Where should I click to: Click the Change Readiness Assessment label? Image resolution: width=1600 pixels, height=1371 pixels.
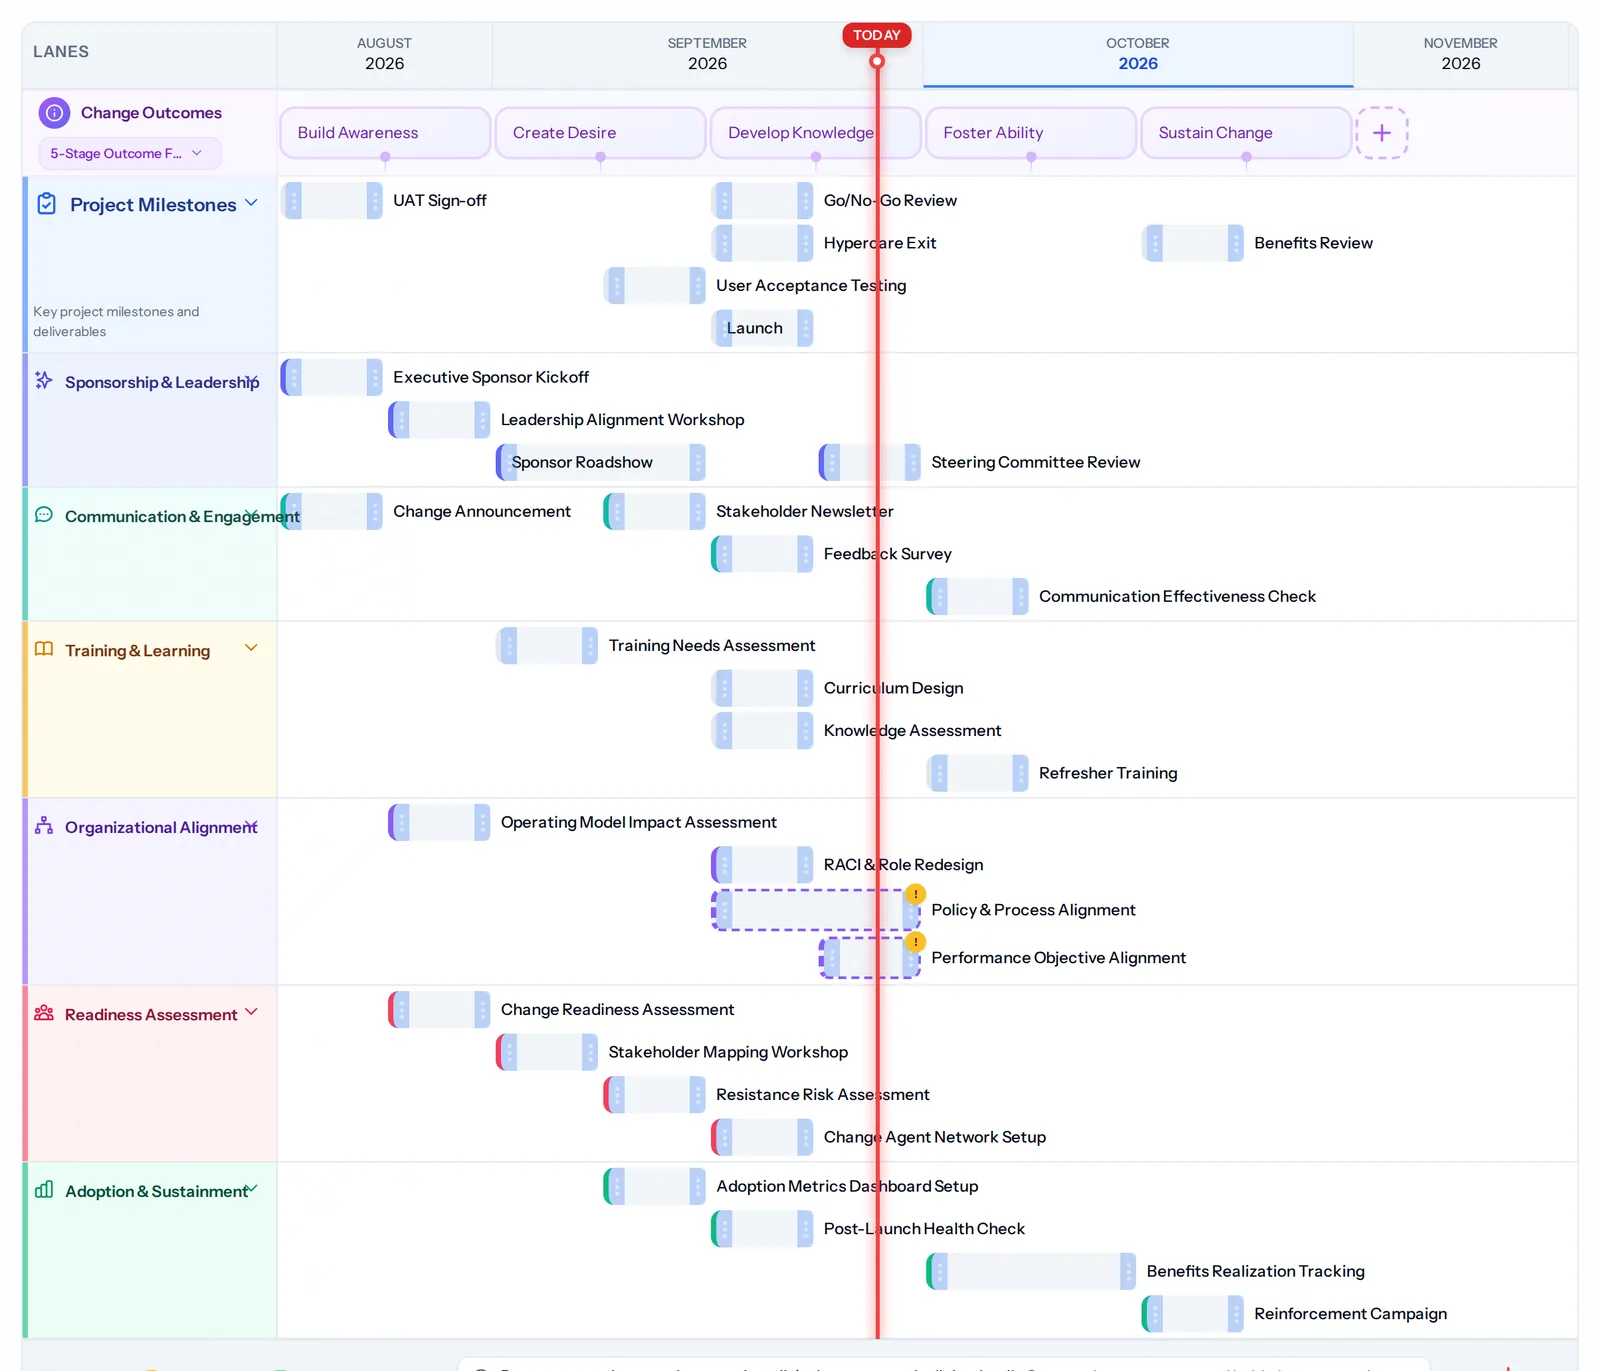(x=617, y=1010)
